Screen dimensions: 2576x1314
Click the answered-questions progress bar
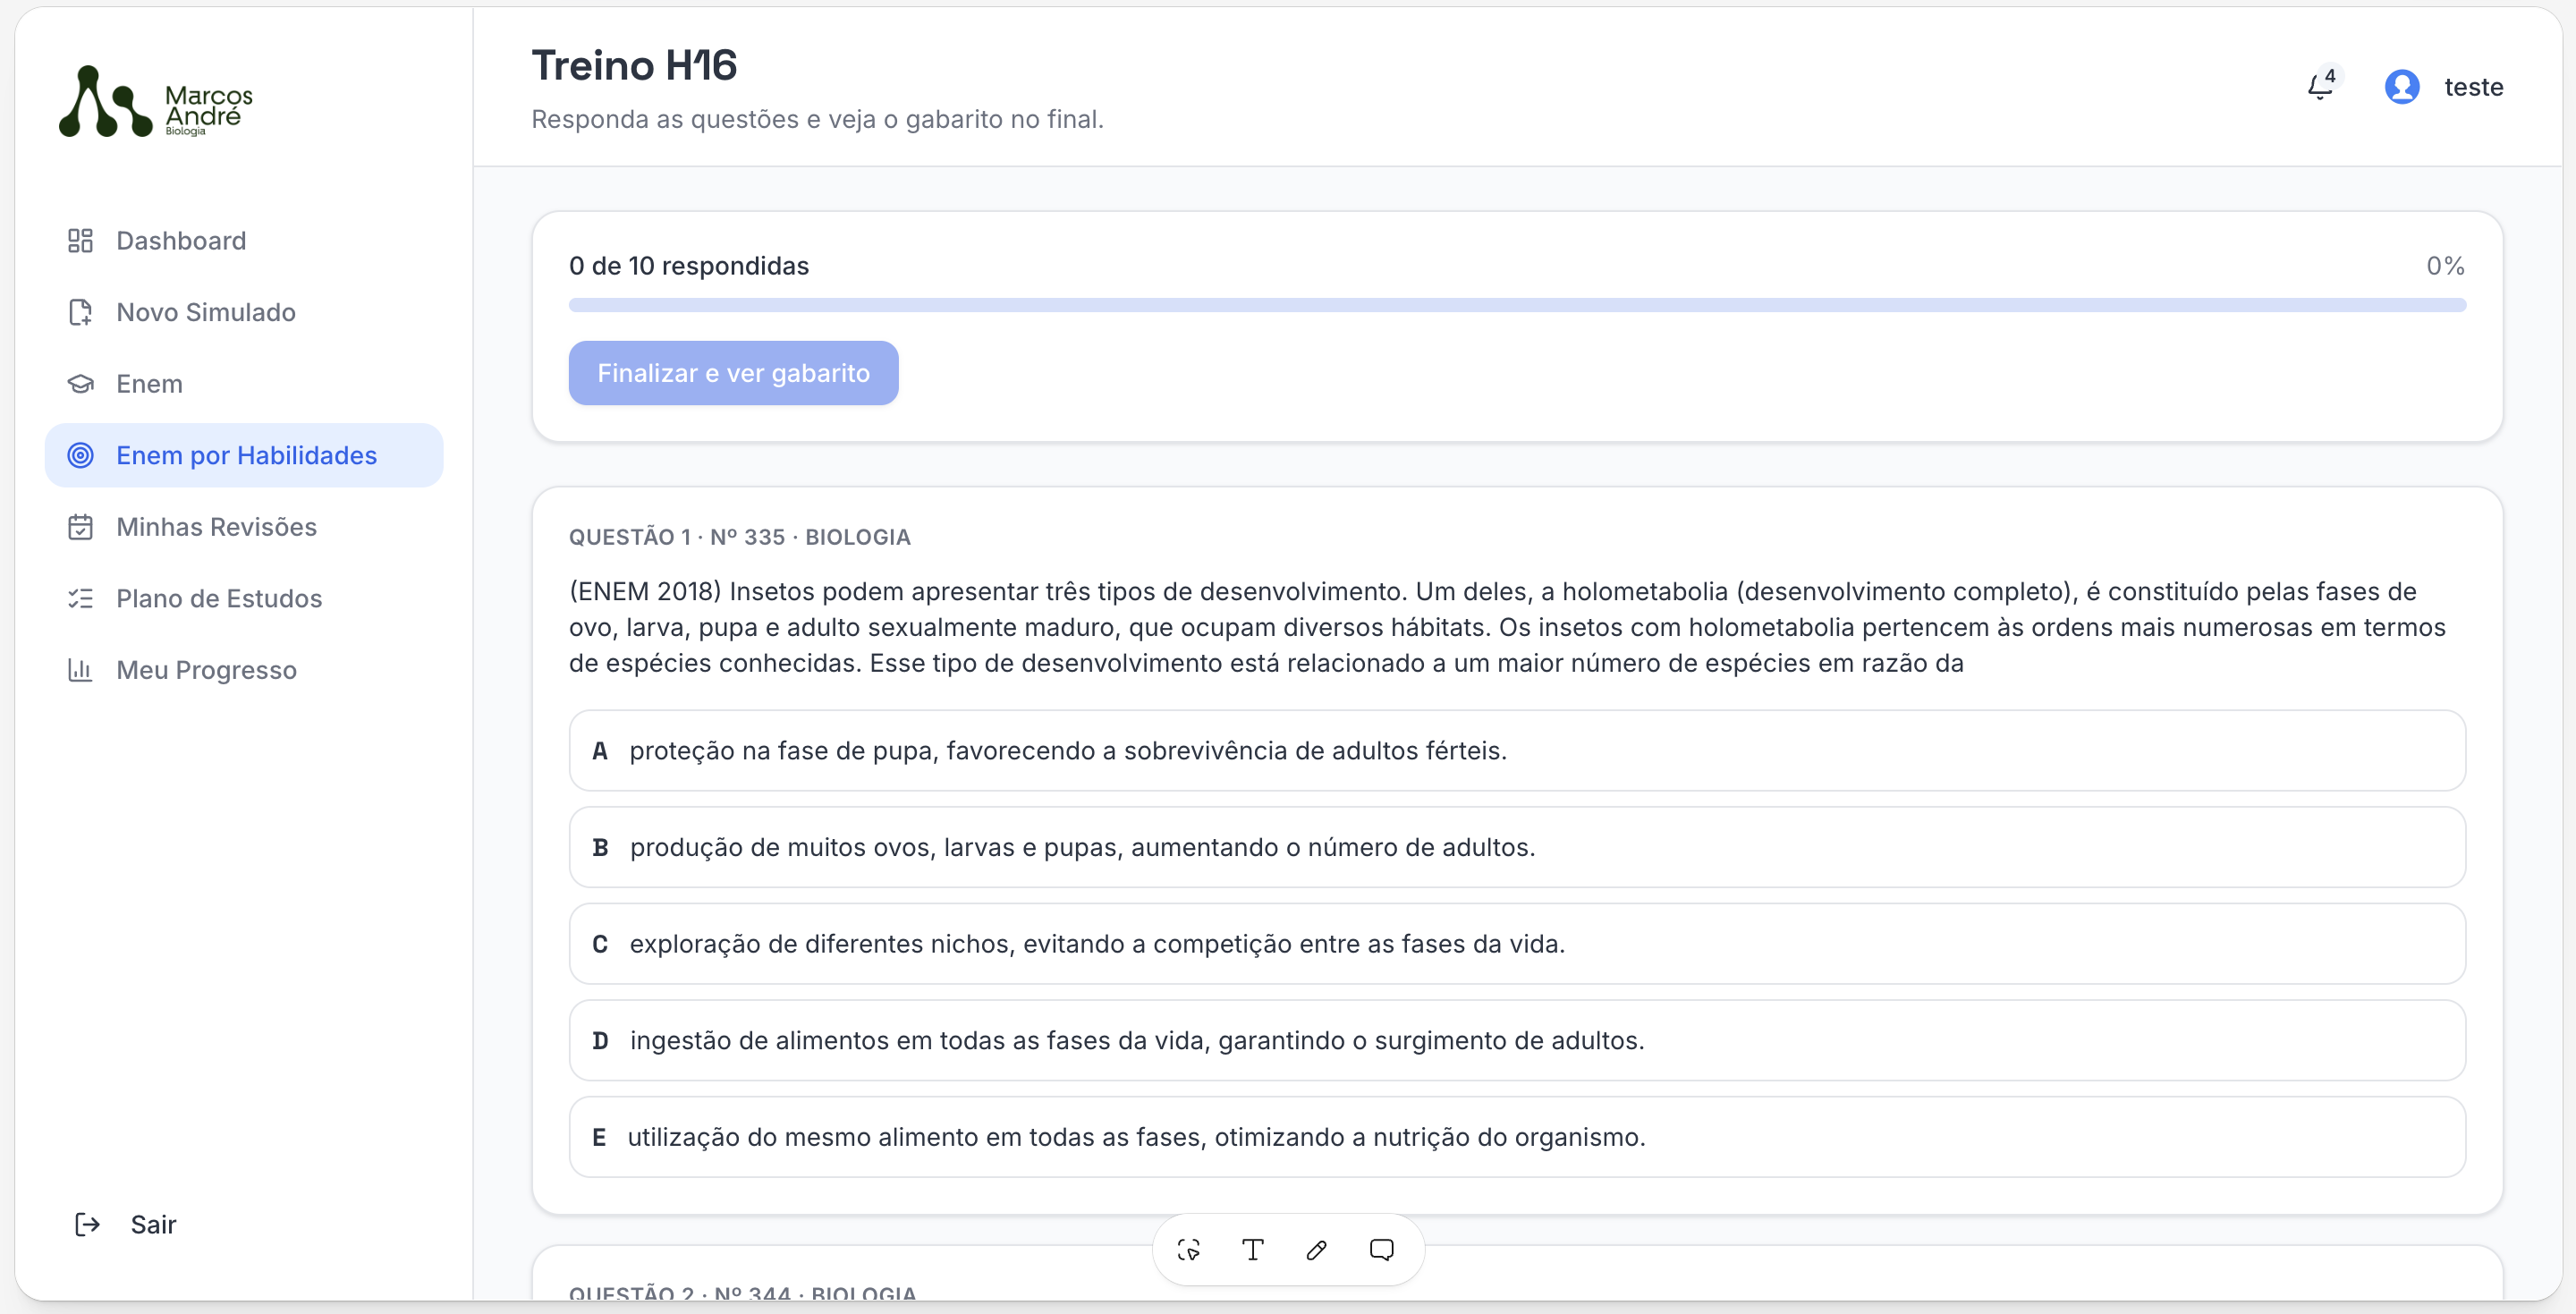(x=1517, y=305)
